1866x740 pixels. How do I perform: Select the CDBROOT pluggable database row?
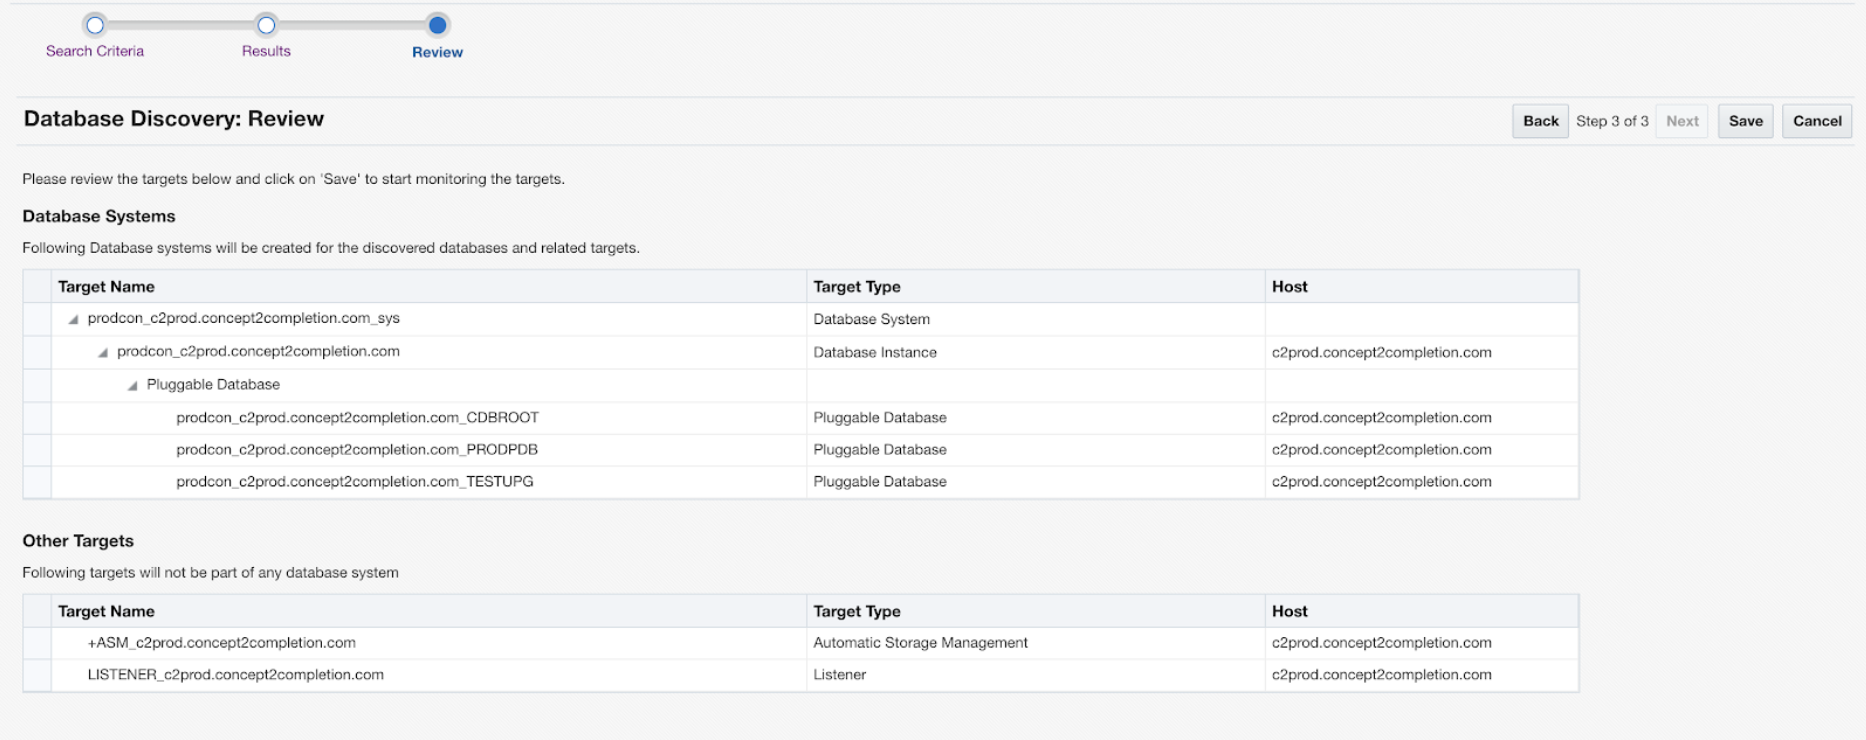click(357, 418)
